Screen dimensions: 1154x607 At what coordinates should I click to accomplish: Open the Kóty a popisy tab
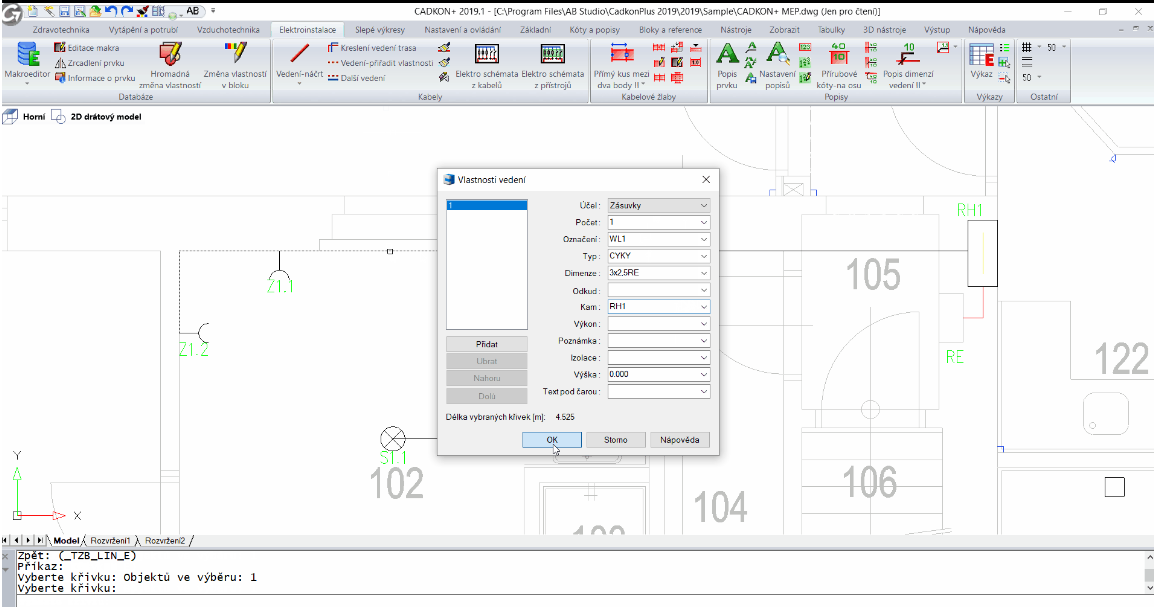pos(595,30)
